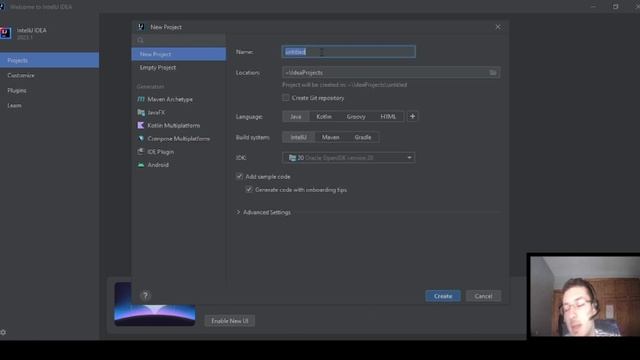Select Compose Multiplatform generator entry
The width and height of the screenshot is (640, 360).
click(179, 138)
